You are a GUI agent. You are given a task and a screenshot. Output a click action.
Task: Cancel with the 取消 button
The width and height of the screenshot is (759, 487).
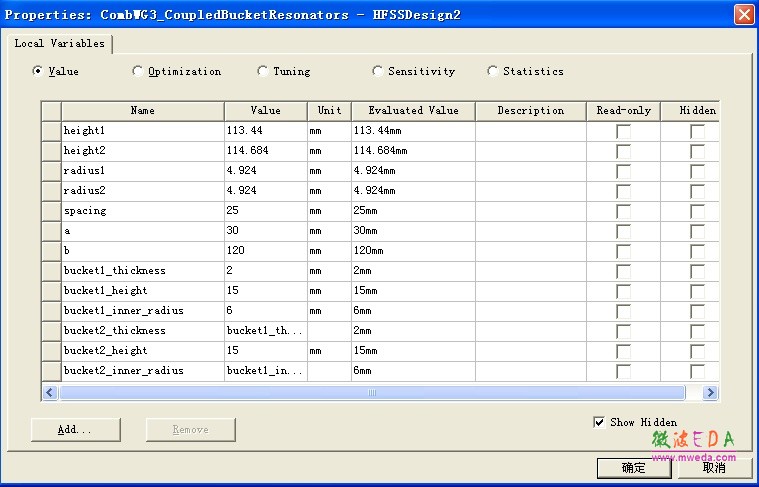pyautogui.click(x=713, y=468)
